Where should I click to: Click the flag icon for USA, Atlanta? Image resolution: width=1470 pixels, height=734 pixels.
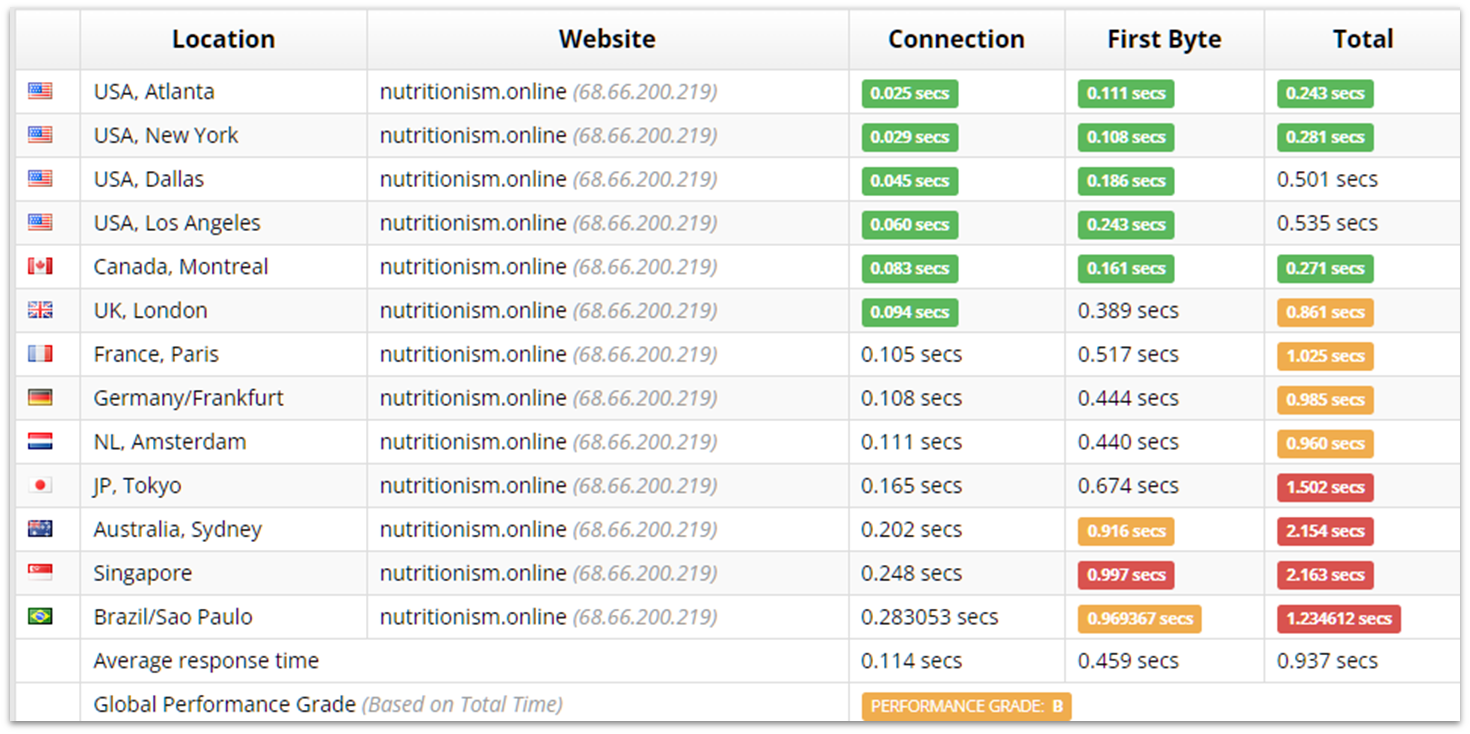40,91
